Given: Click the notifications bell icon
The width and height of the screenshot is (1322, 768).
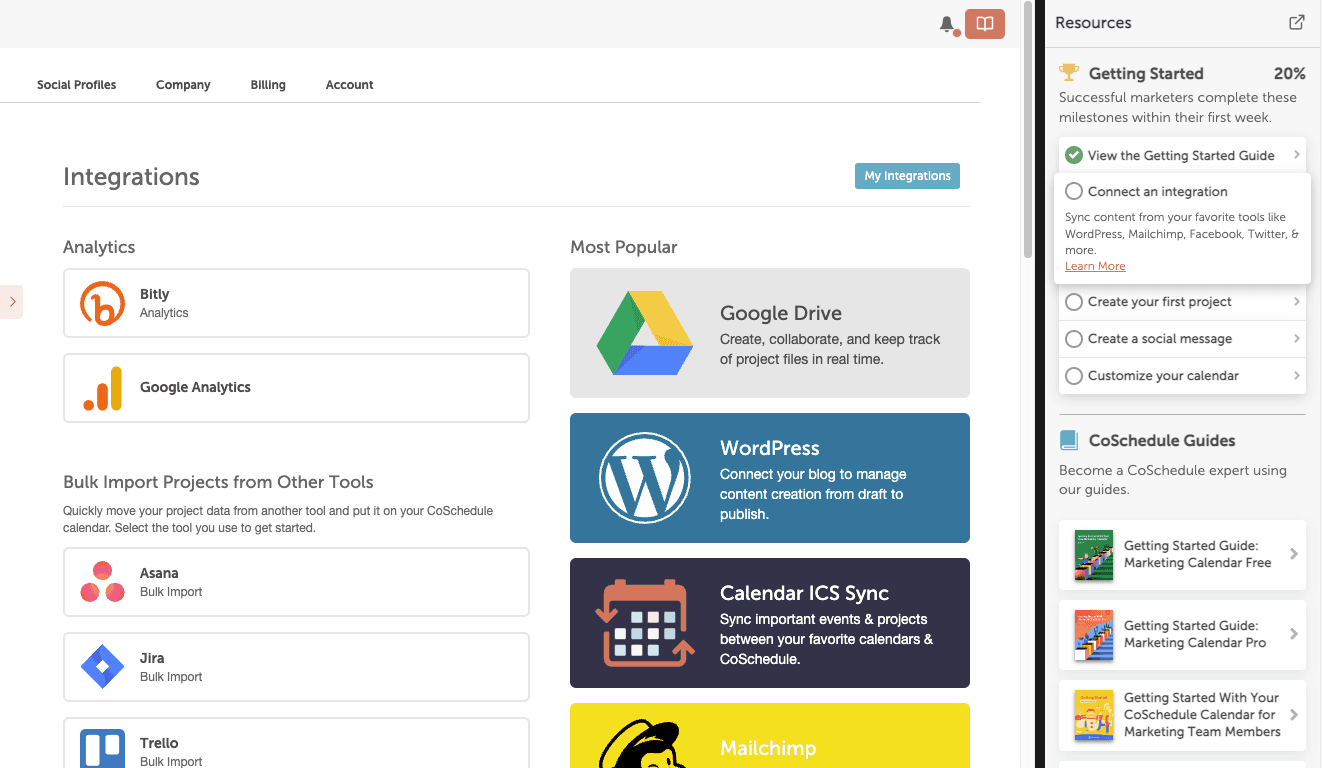Looking at the screenshot, I should 947,24.
